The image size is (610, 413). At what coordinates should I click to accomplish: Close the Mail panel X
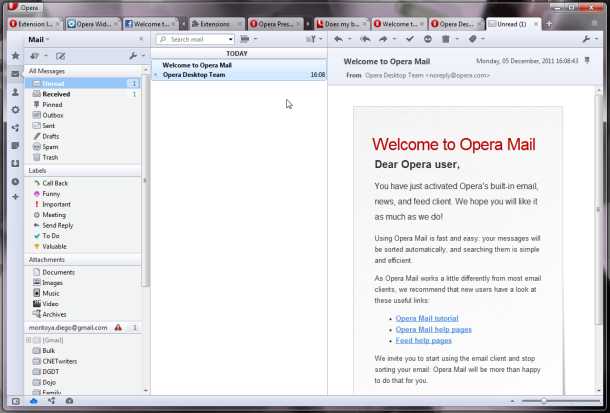141,39
